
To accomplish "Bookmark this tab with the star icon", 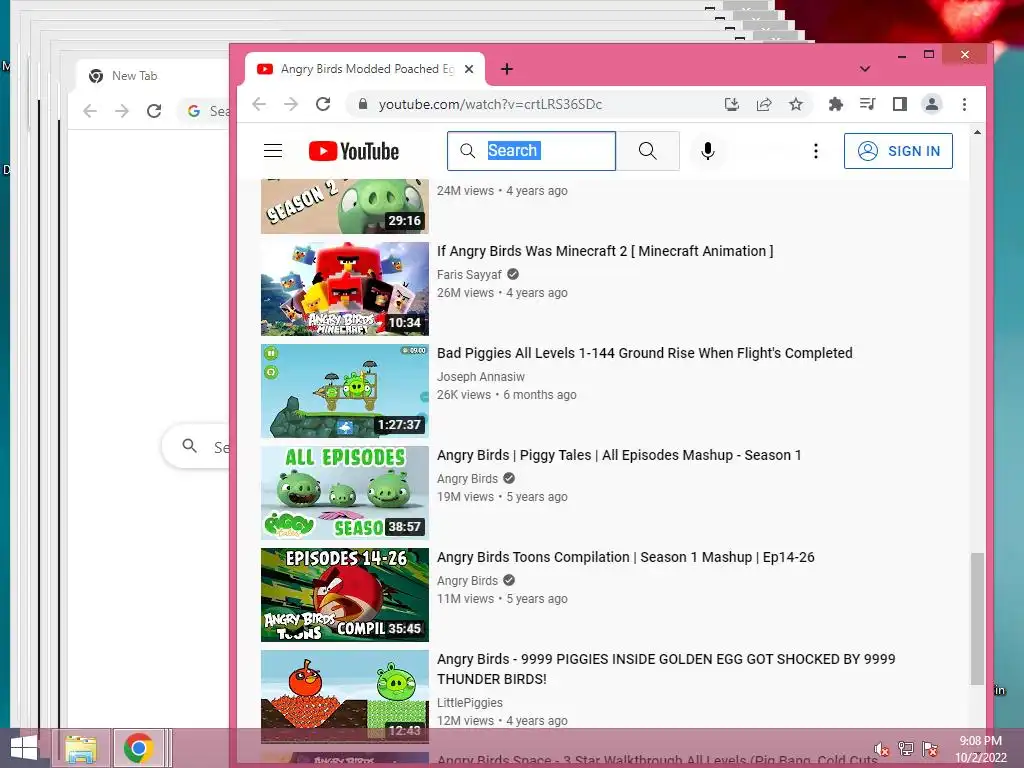I will pos(795,104).
